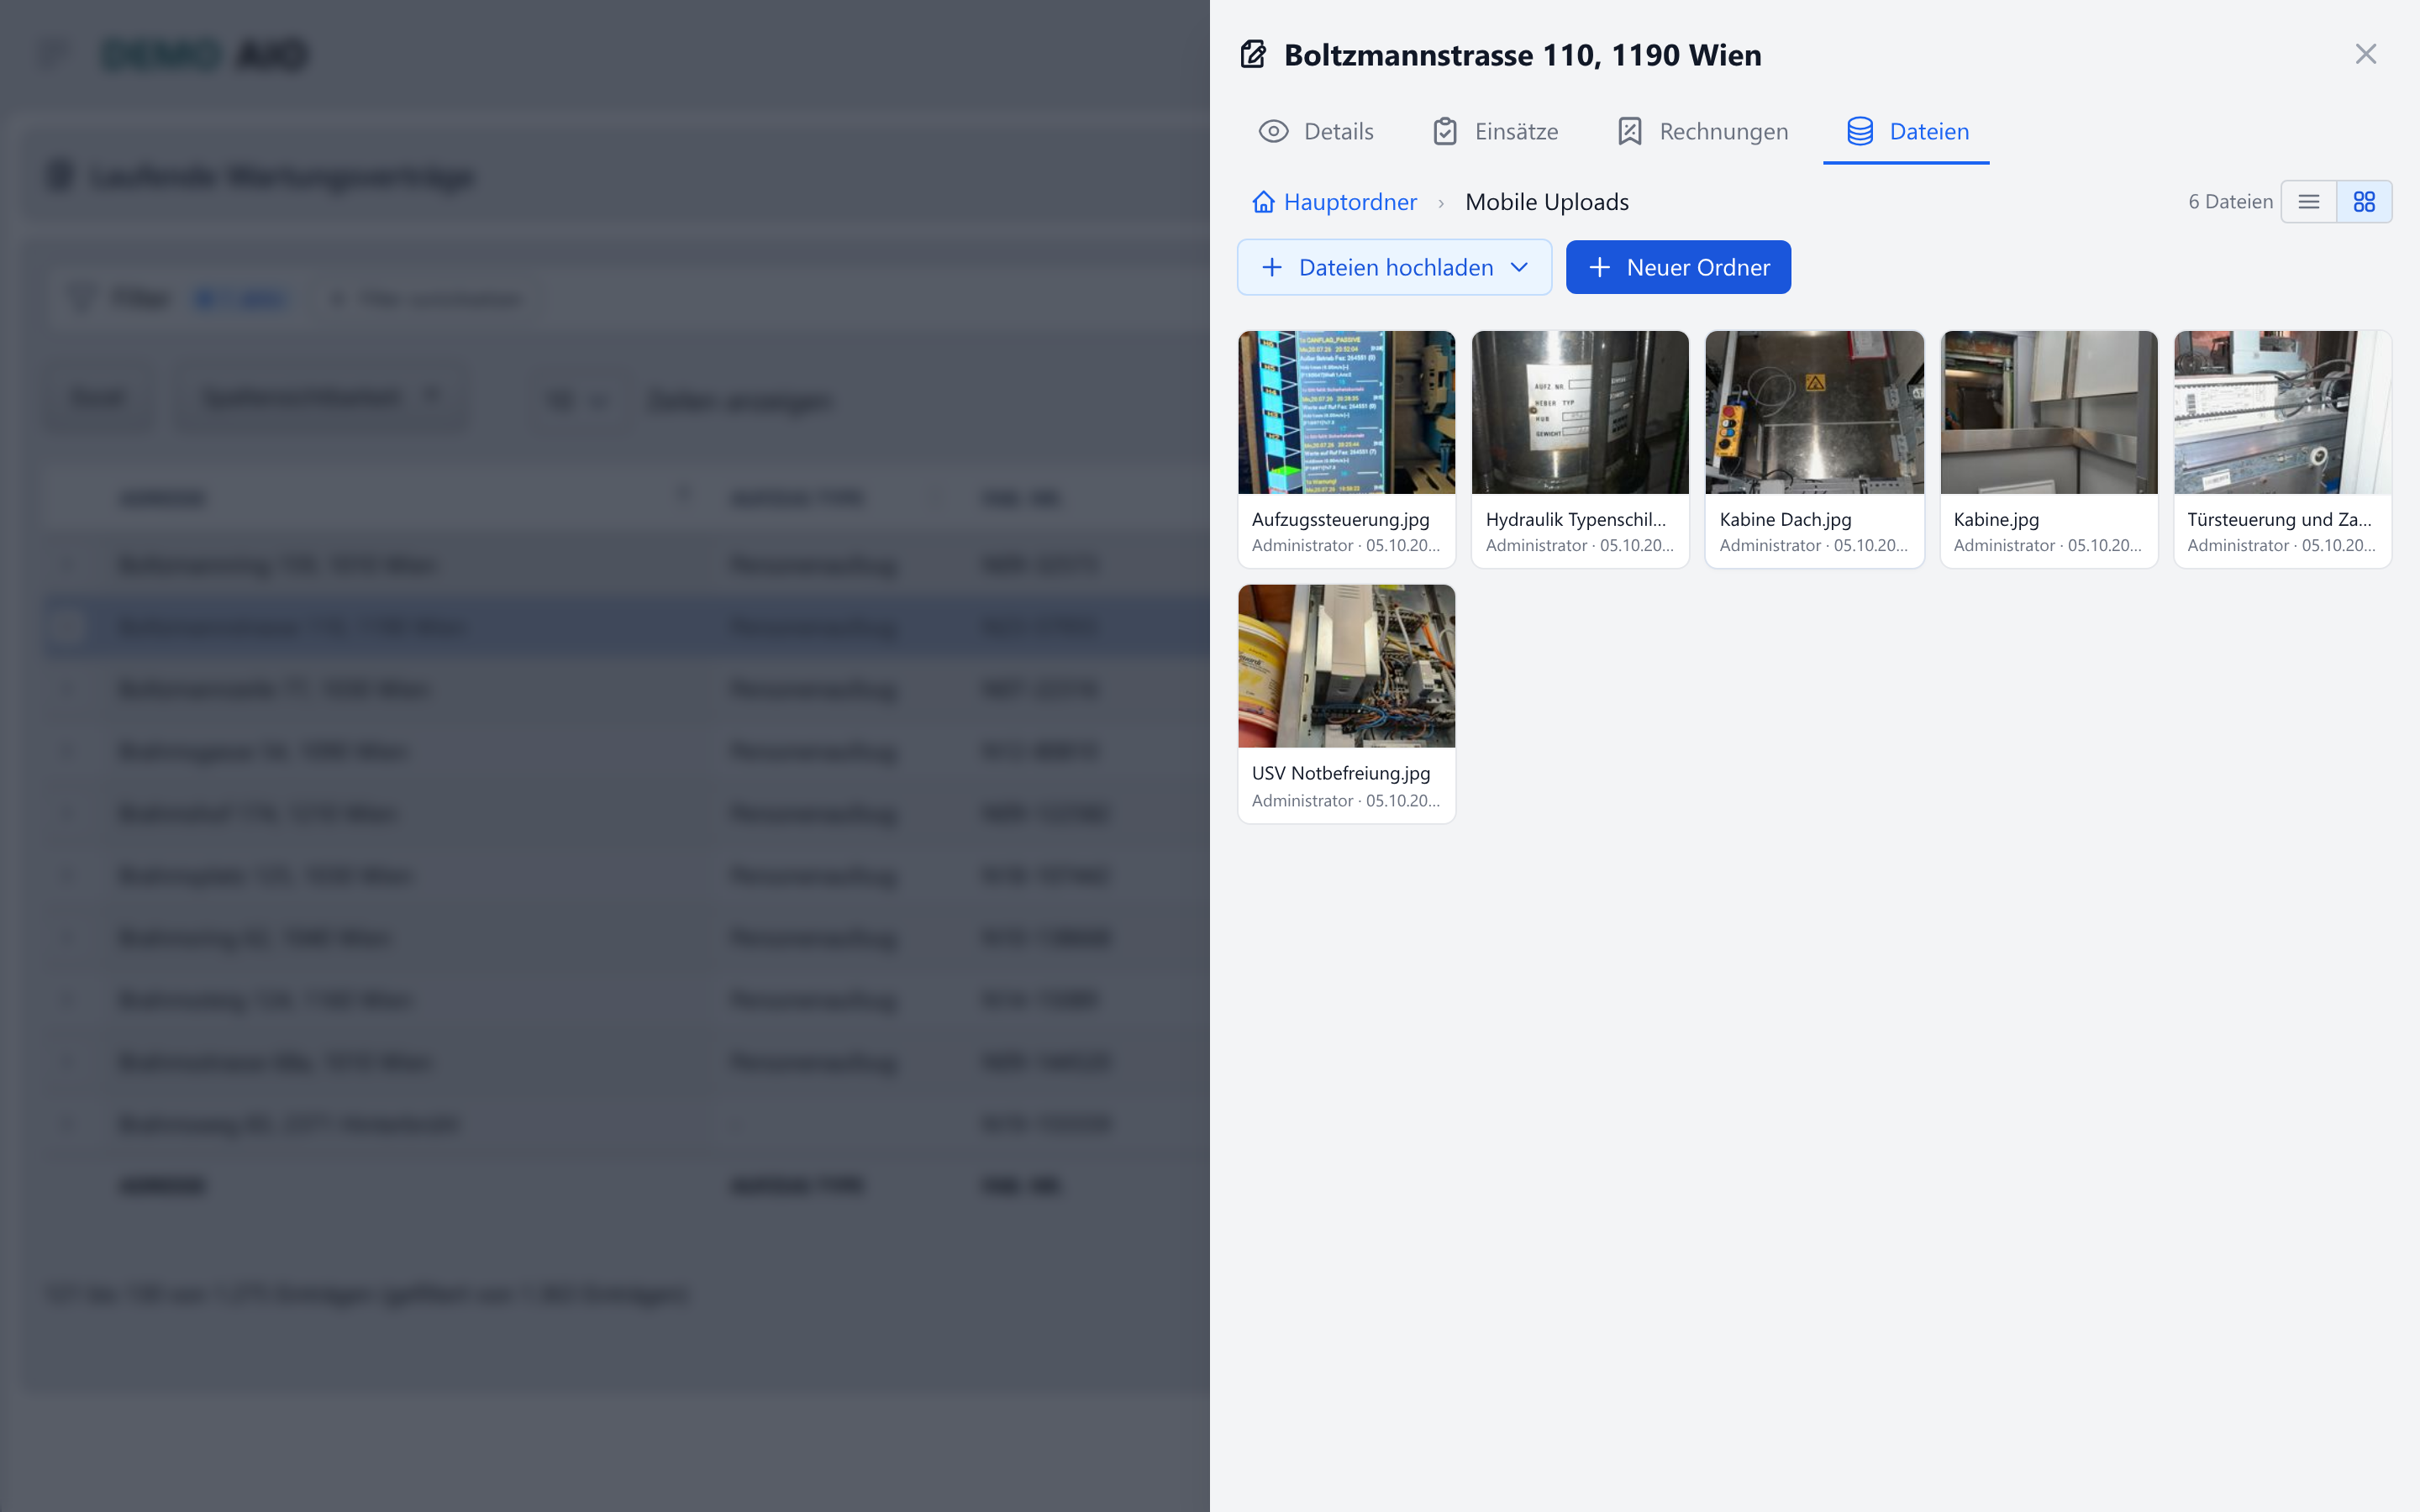Click plus icon in Neuer Ordner button
The height and width of the screenshot is (1512, 2420).
(1599, 267)
